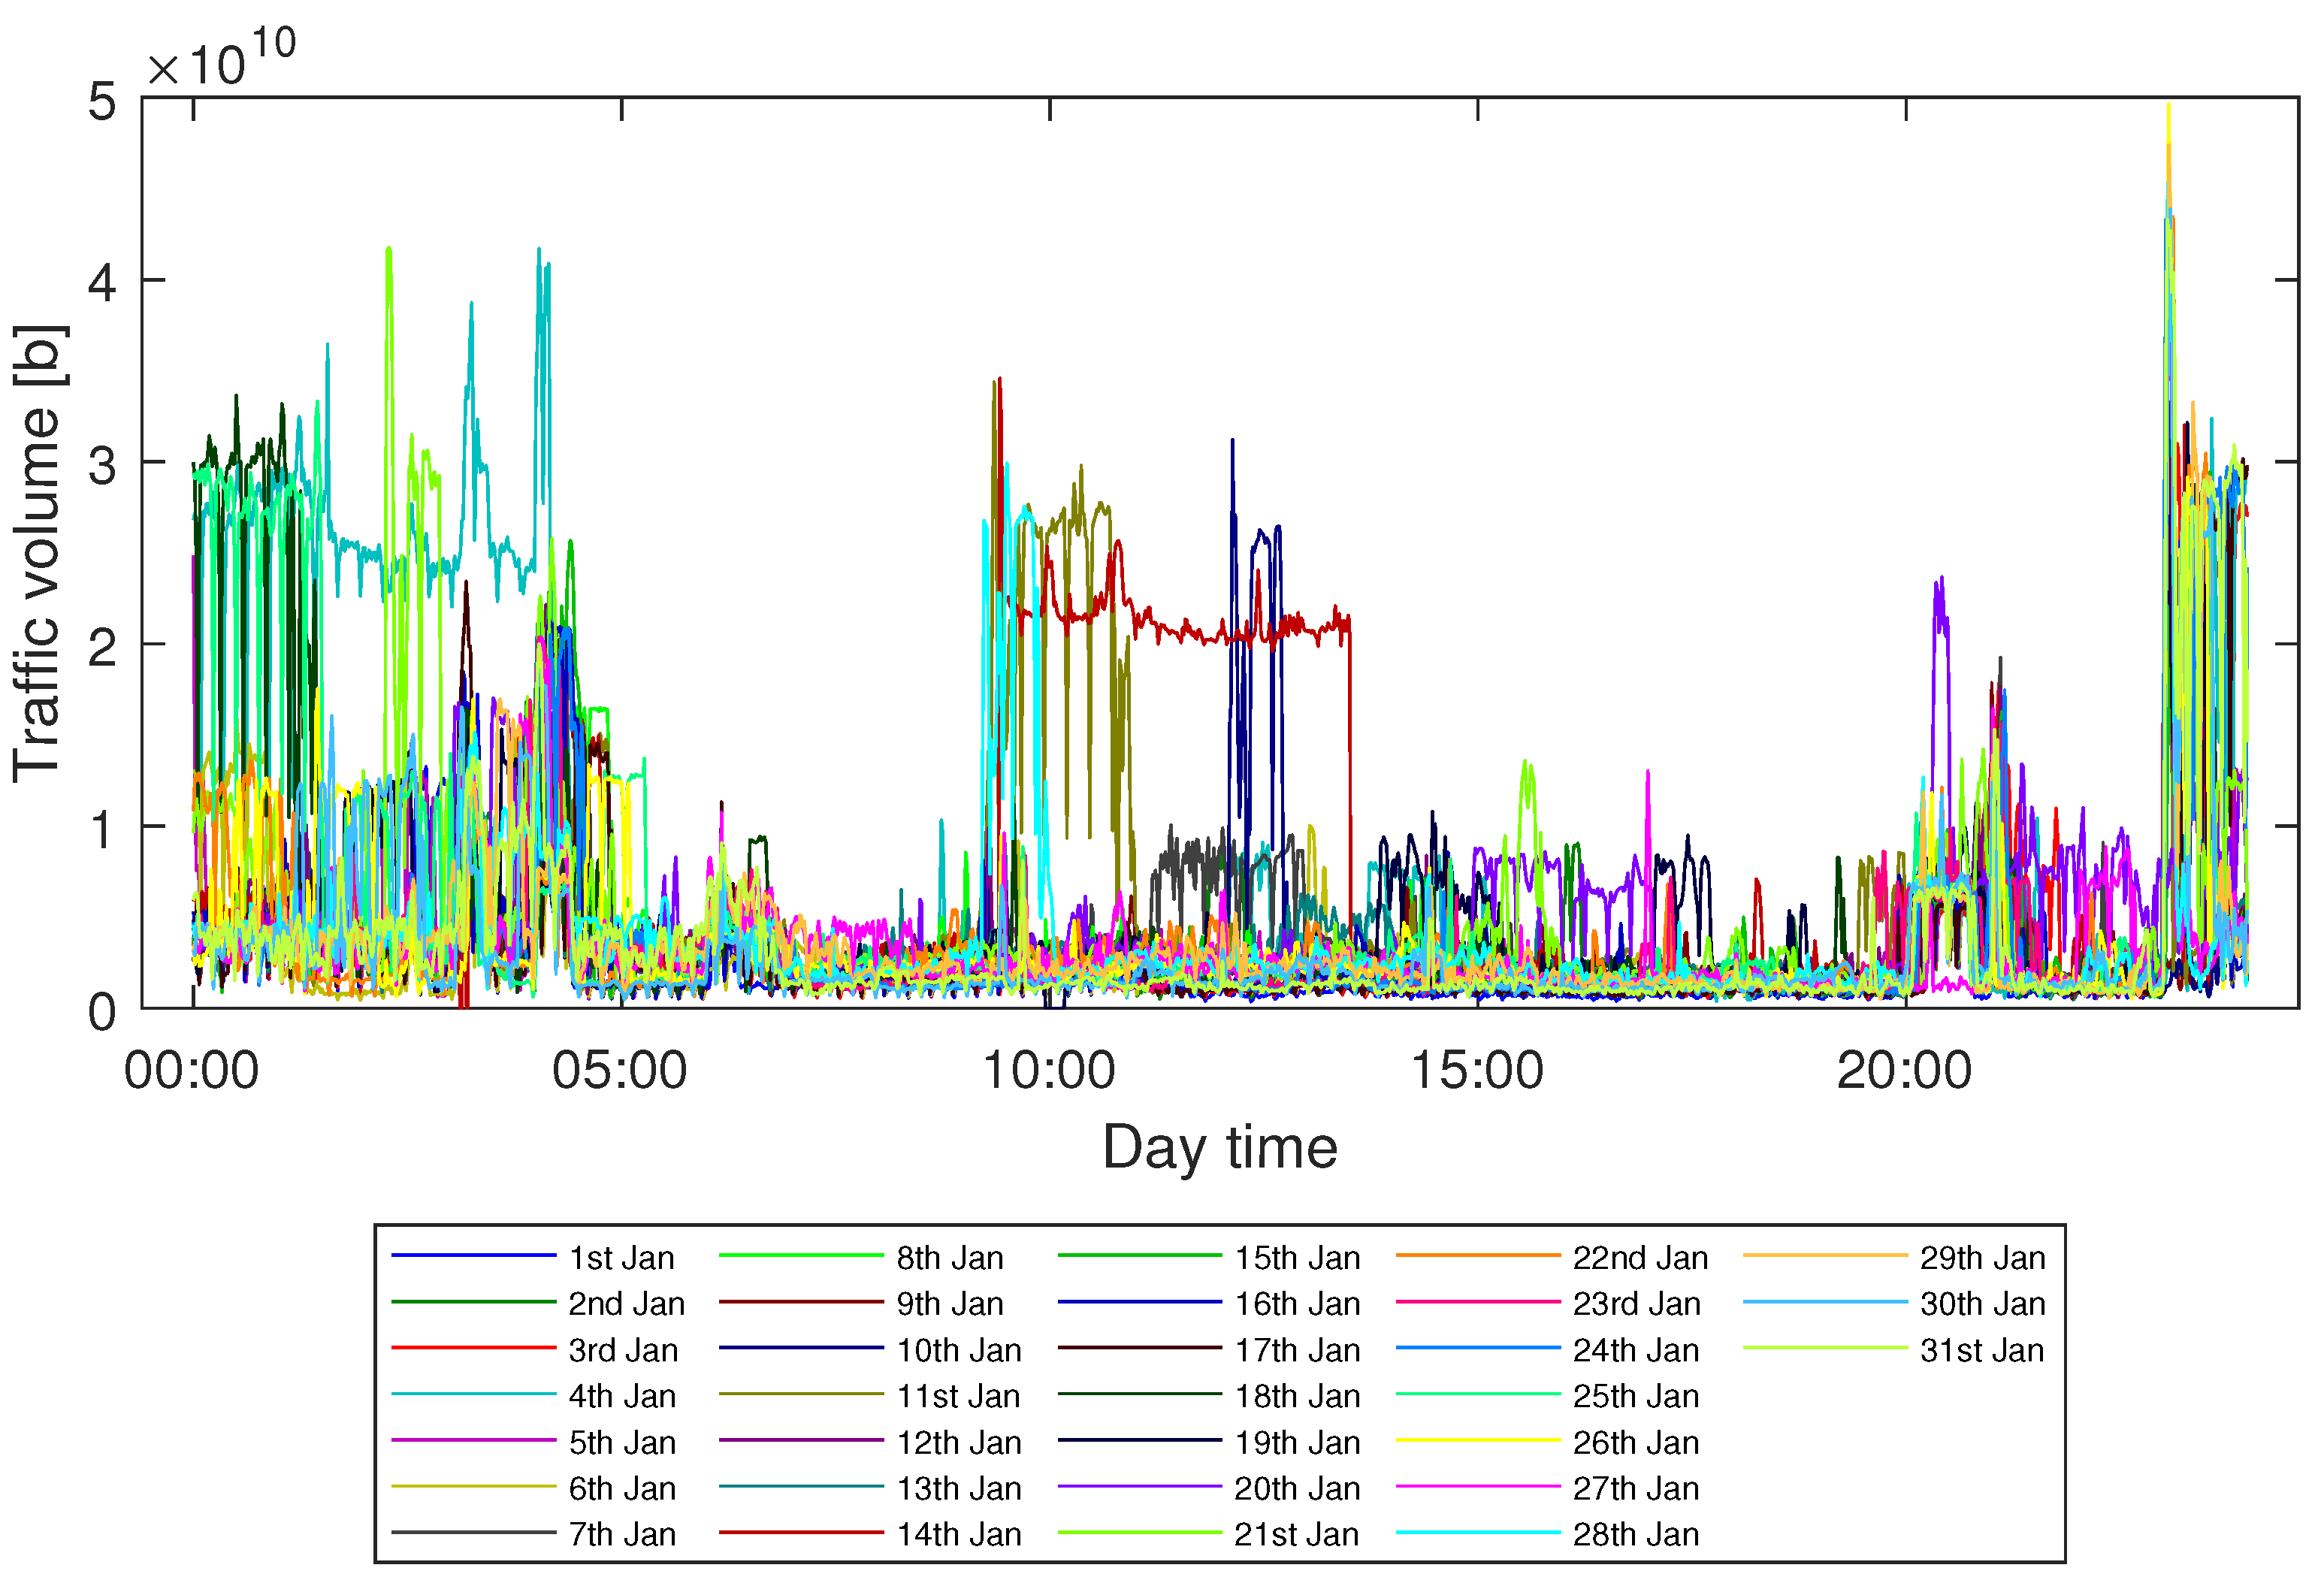2324x1586 pixels.
Task: Click the 7th Jan gray legend line
Action: point(473,1533)
